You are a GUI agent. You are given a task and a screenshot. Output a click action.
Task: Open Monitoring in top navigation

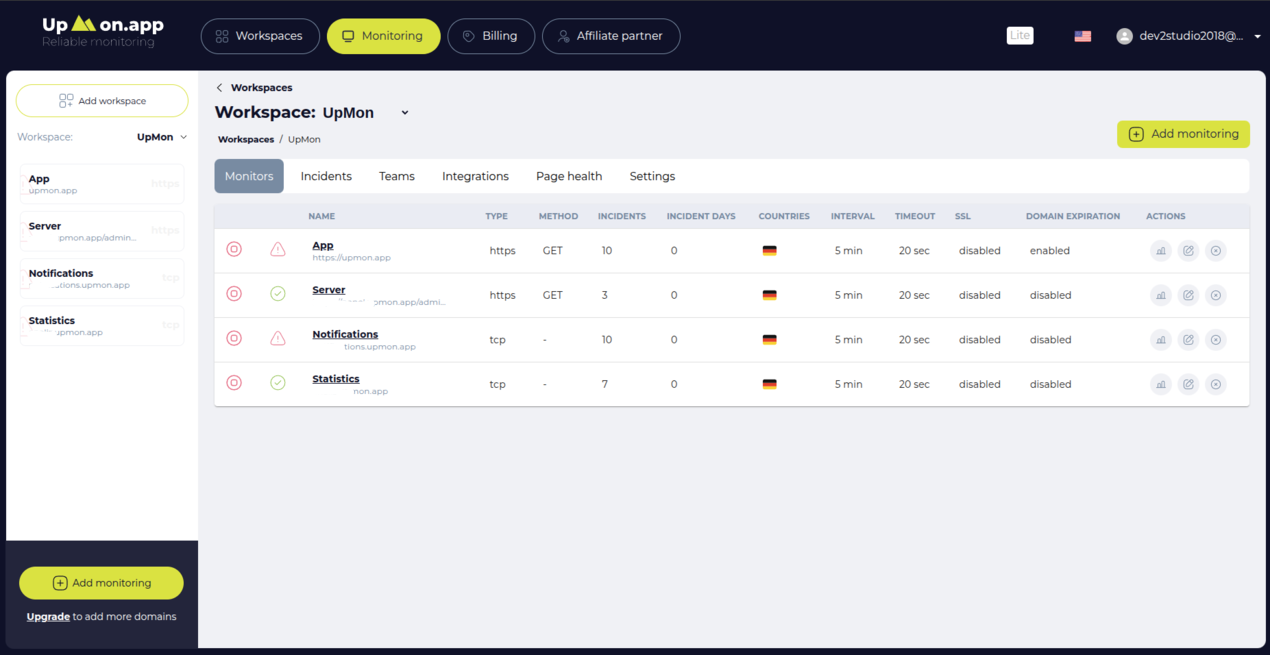click(x=384, y=36)
